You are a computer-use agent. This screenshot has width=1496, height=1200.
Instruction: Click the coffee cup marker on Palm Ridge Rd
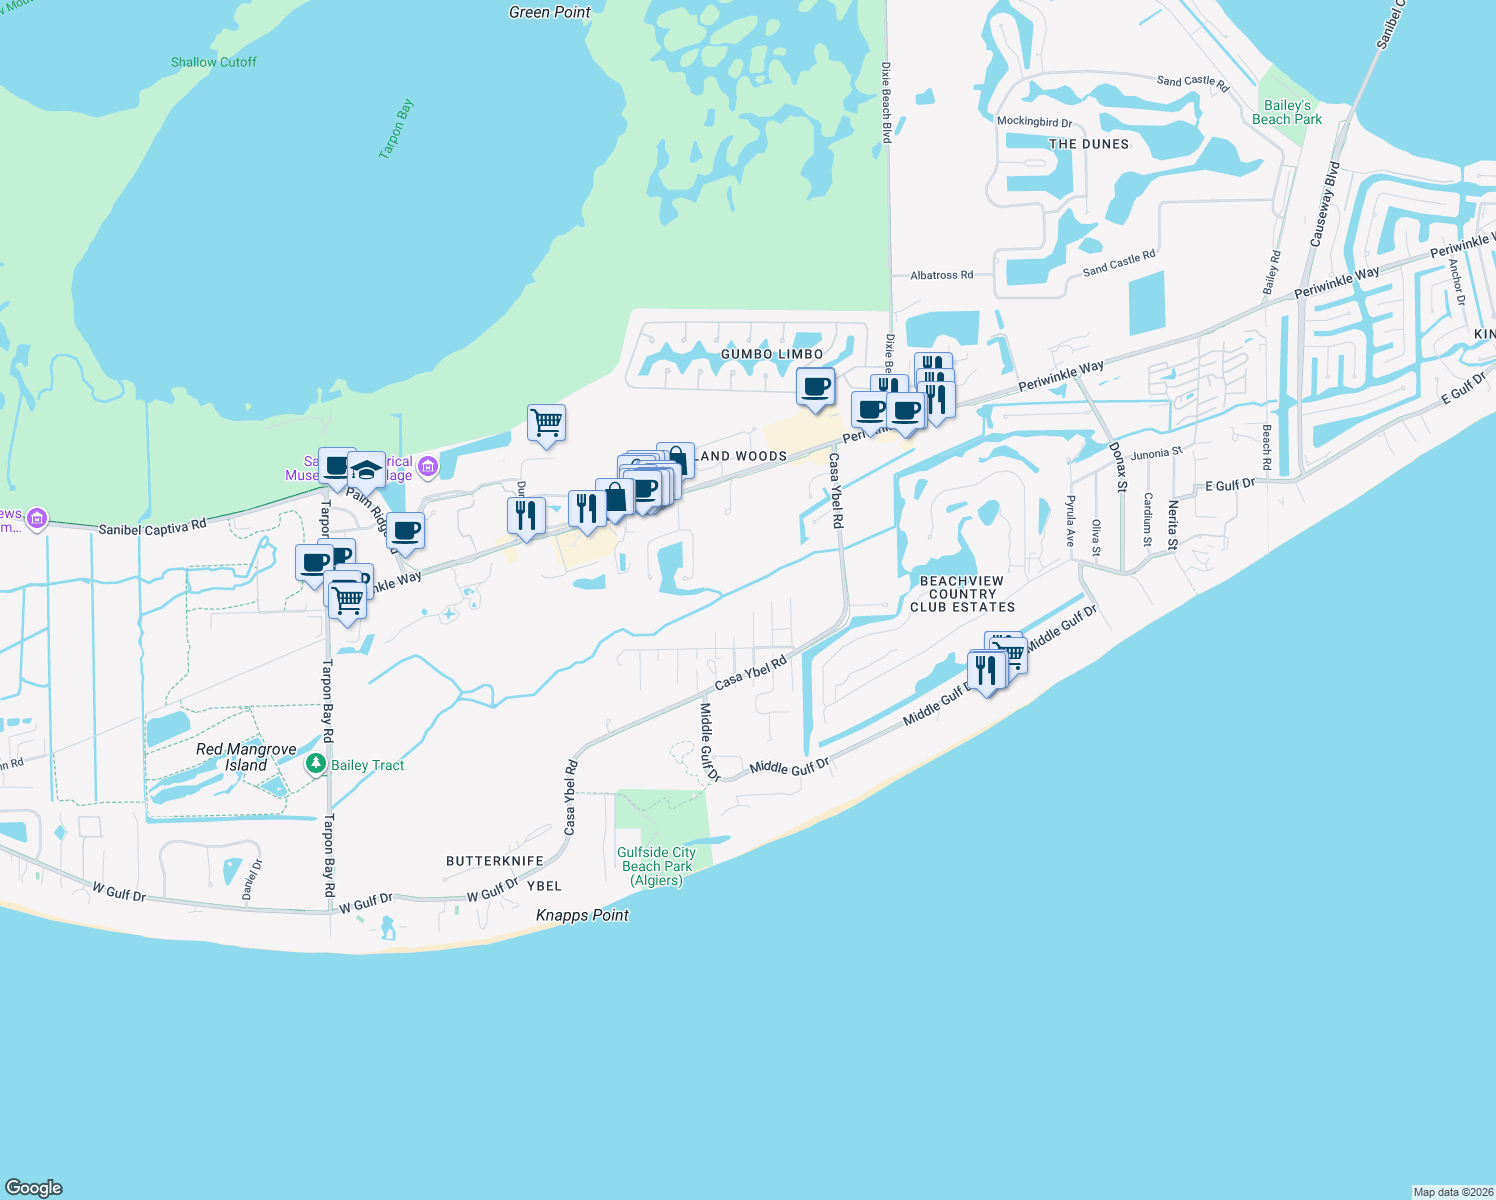[x=404, y=530]
